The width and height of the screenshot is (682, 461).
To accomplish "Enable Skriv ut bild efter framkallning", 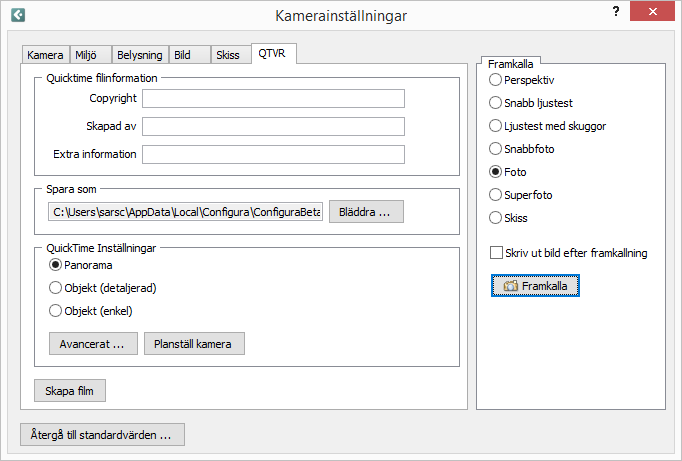I will [x=496, y=253].
